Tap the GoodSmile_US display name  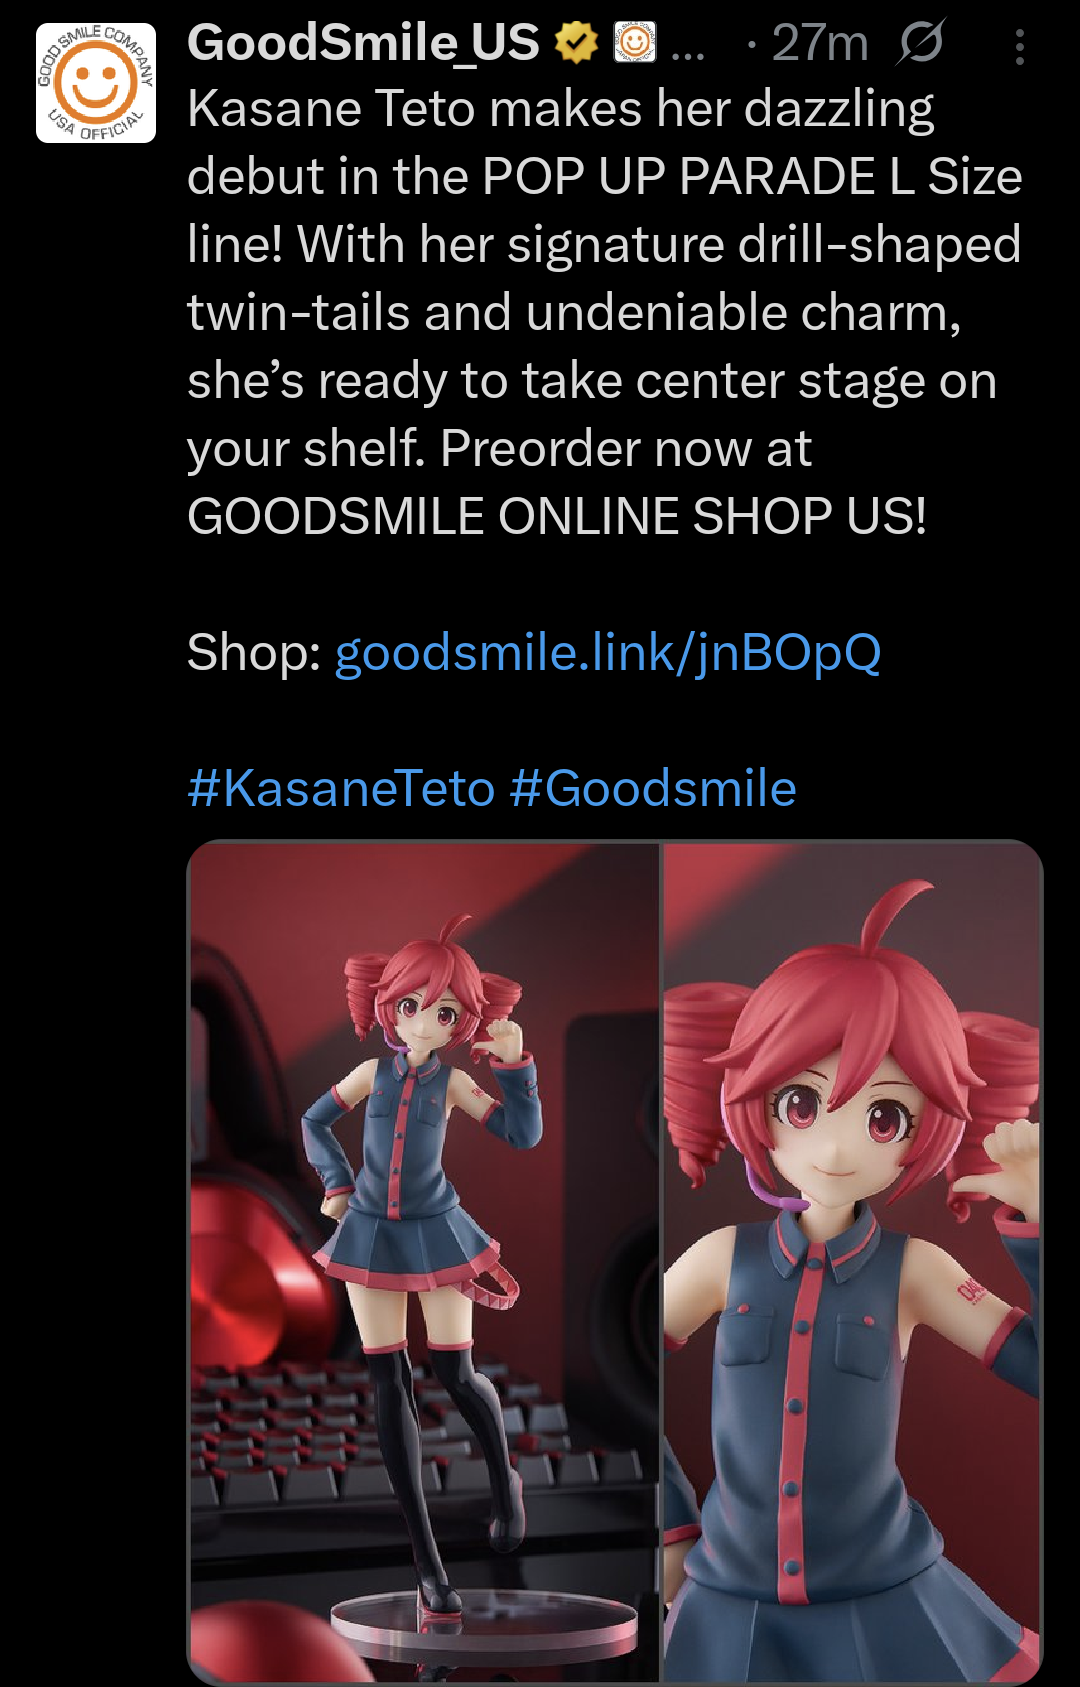pos(363,43)
